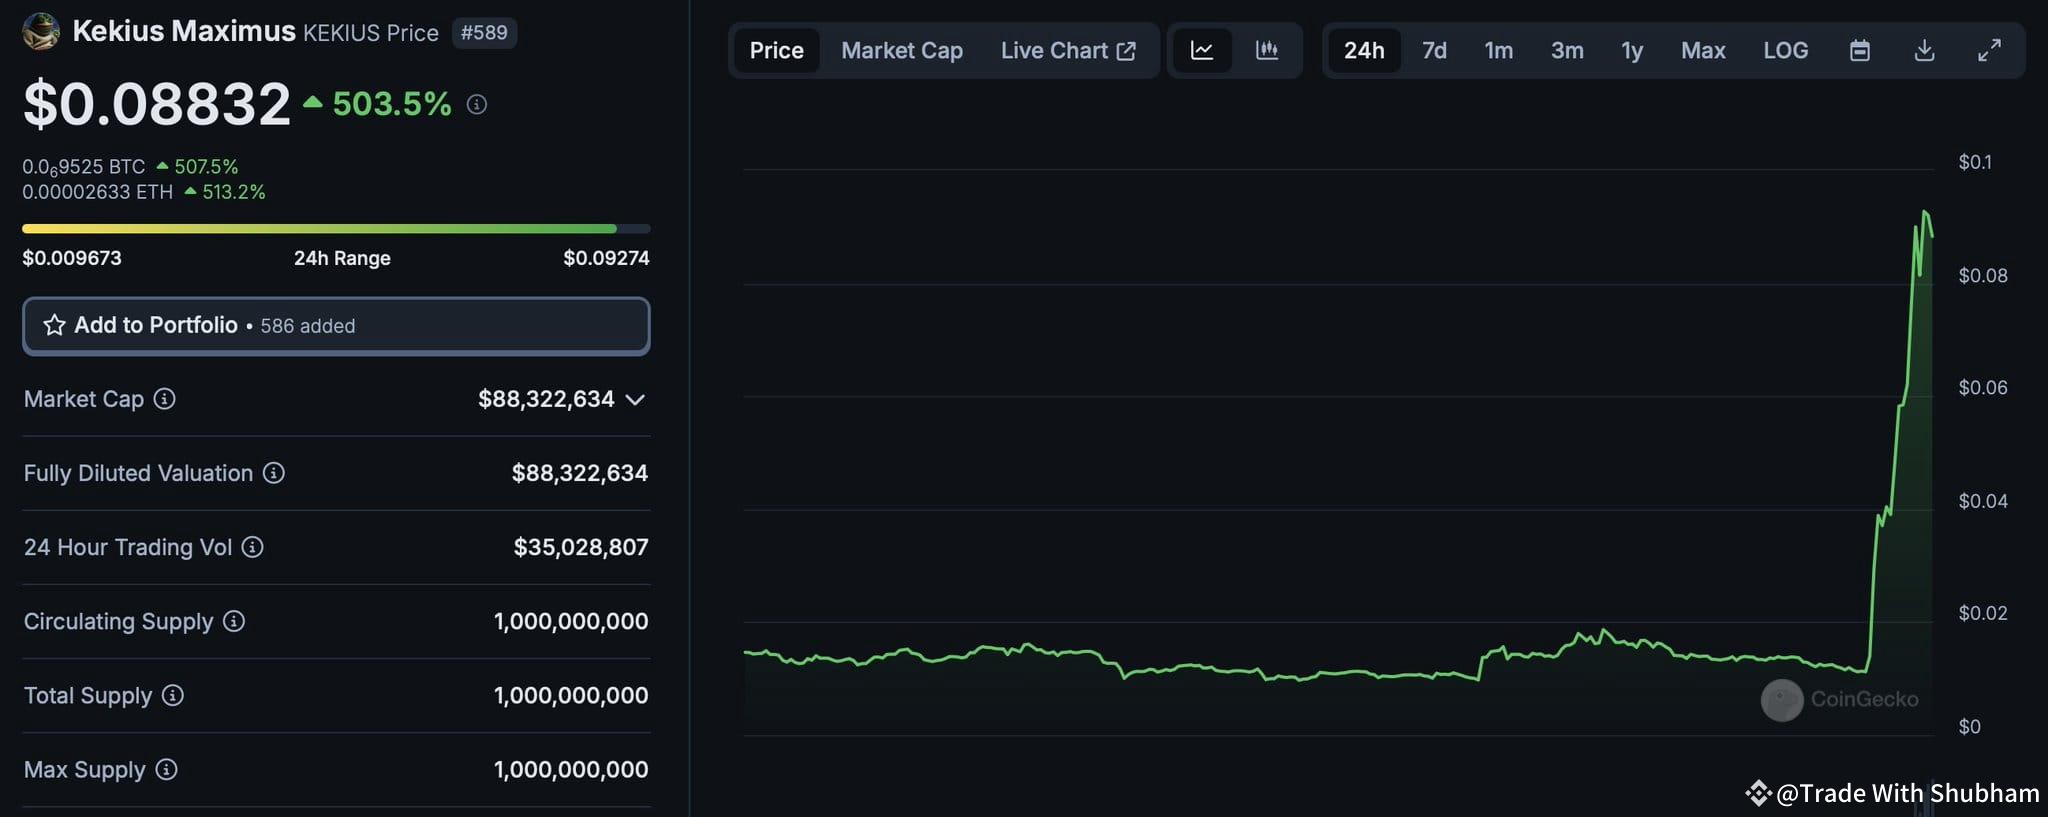Click the 0.0₆9525 BTC price text
The image size is (2048, 817).
pyautogui.click(x=84, y=167)
